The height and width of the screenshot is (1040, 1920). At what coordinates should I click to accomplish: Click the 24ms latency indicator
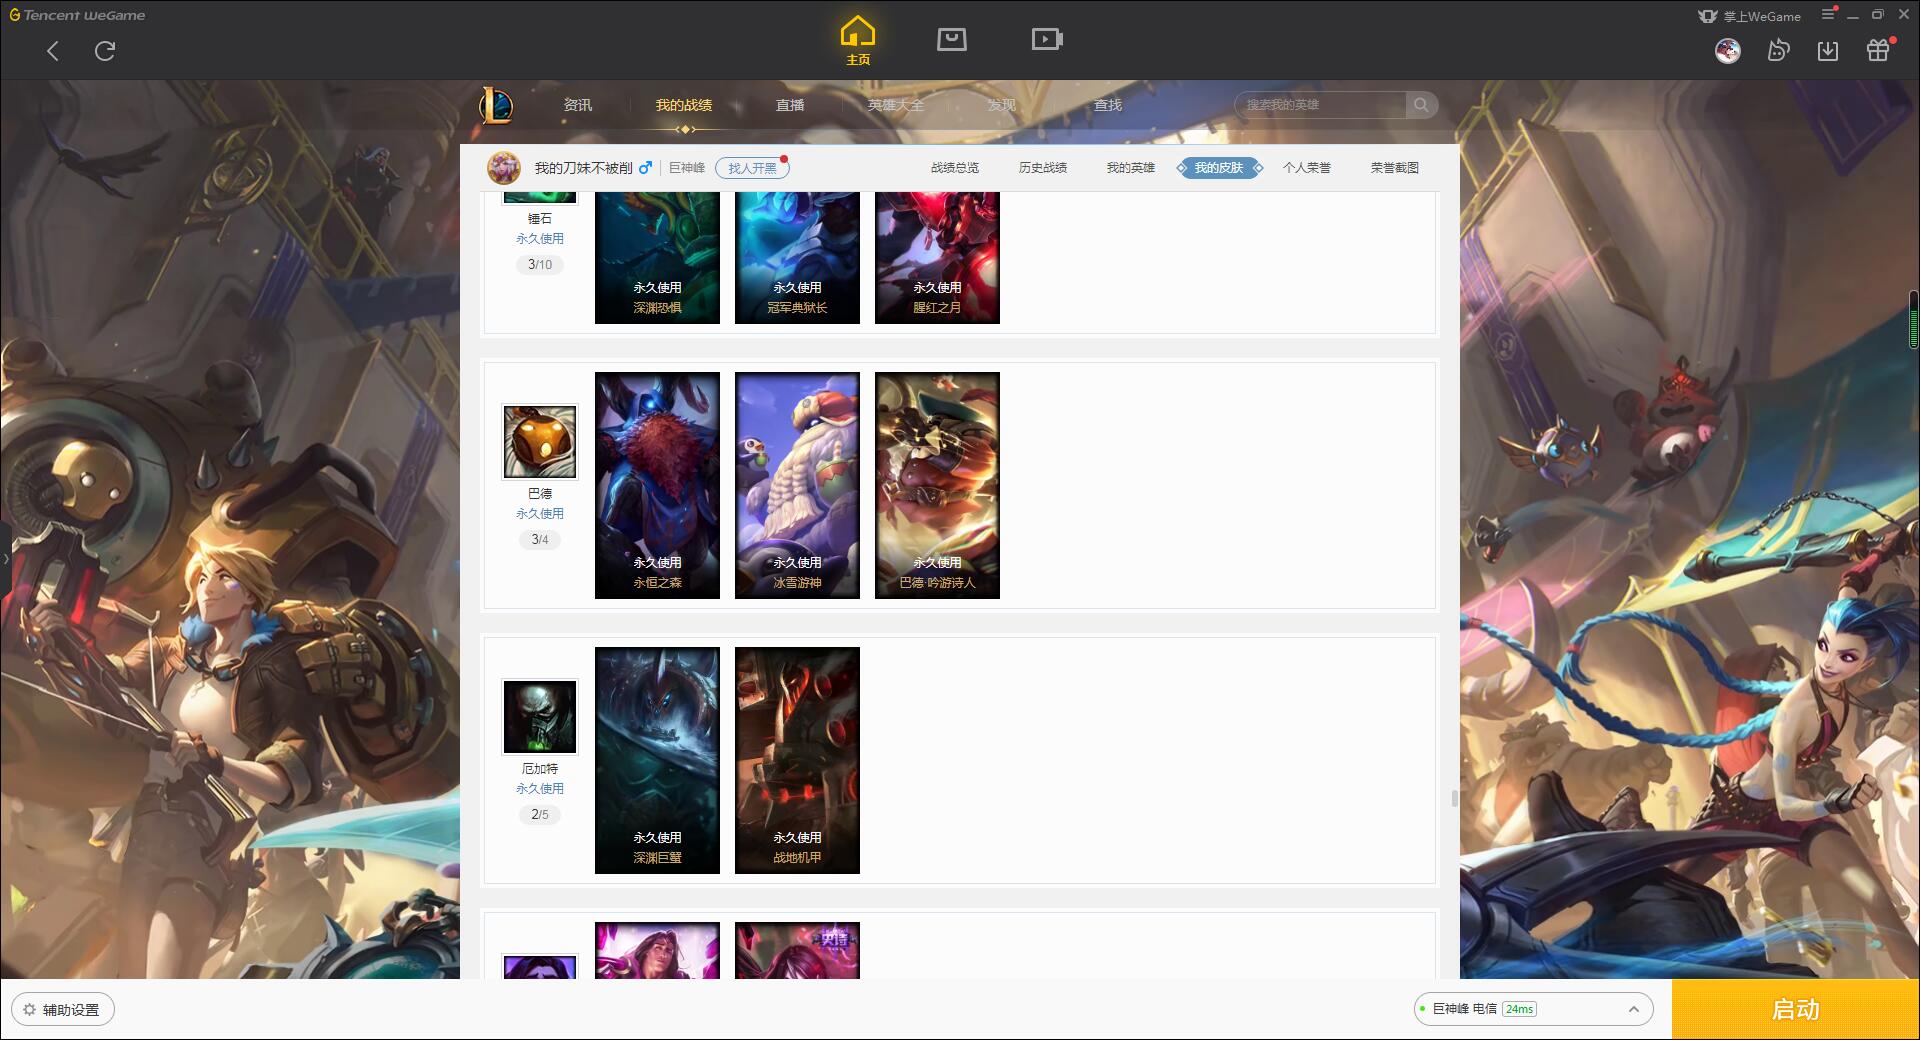coord(1519,1009)
